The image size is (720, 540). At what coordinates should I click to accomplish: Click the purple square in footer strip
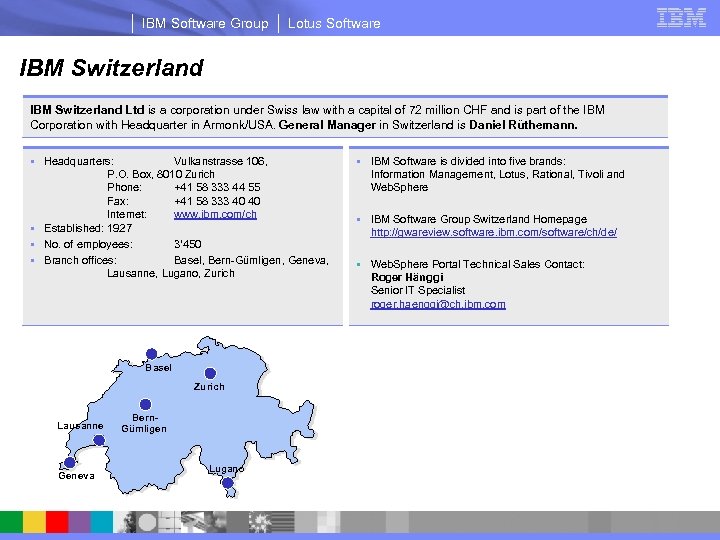pos(79,522)
